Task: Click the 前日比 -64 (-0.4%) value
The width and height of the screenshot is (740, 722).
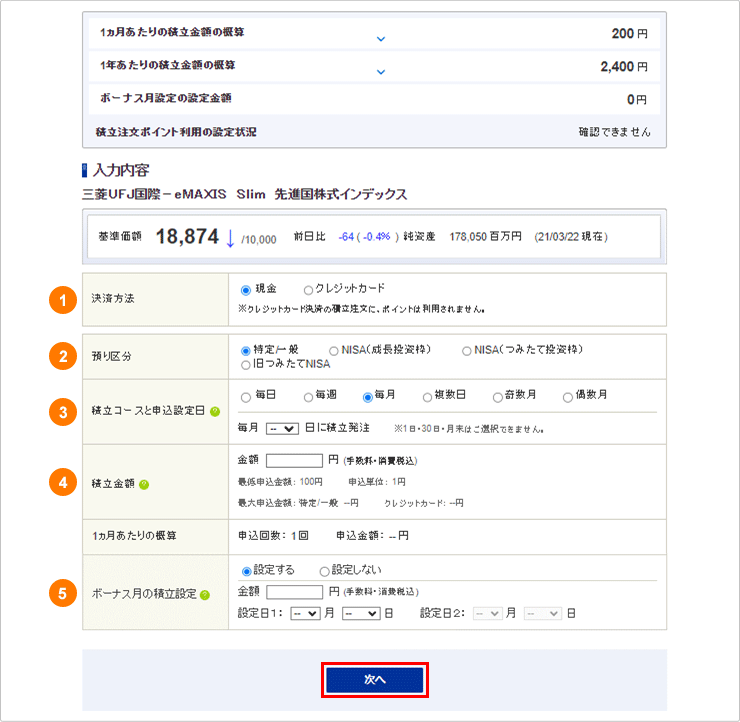Action: [369, 236]
